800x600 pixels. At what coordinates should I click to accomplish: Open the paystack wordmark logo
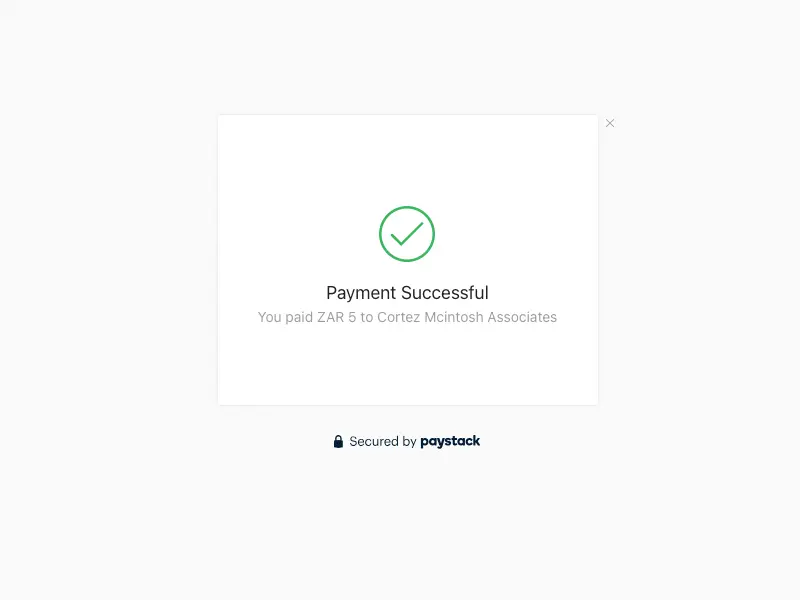pos(450,441)
